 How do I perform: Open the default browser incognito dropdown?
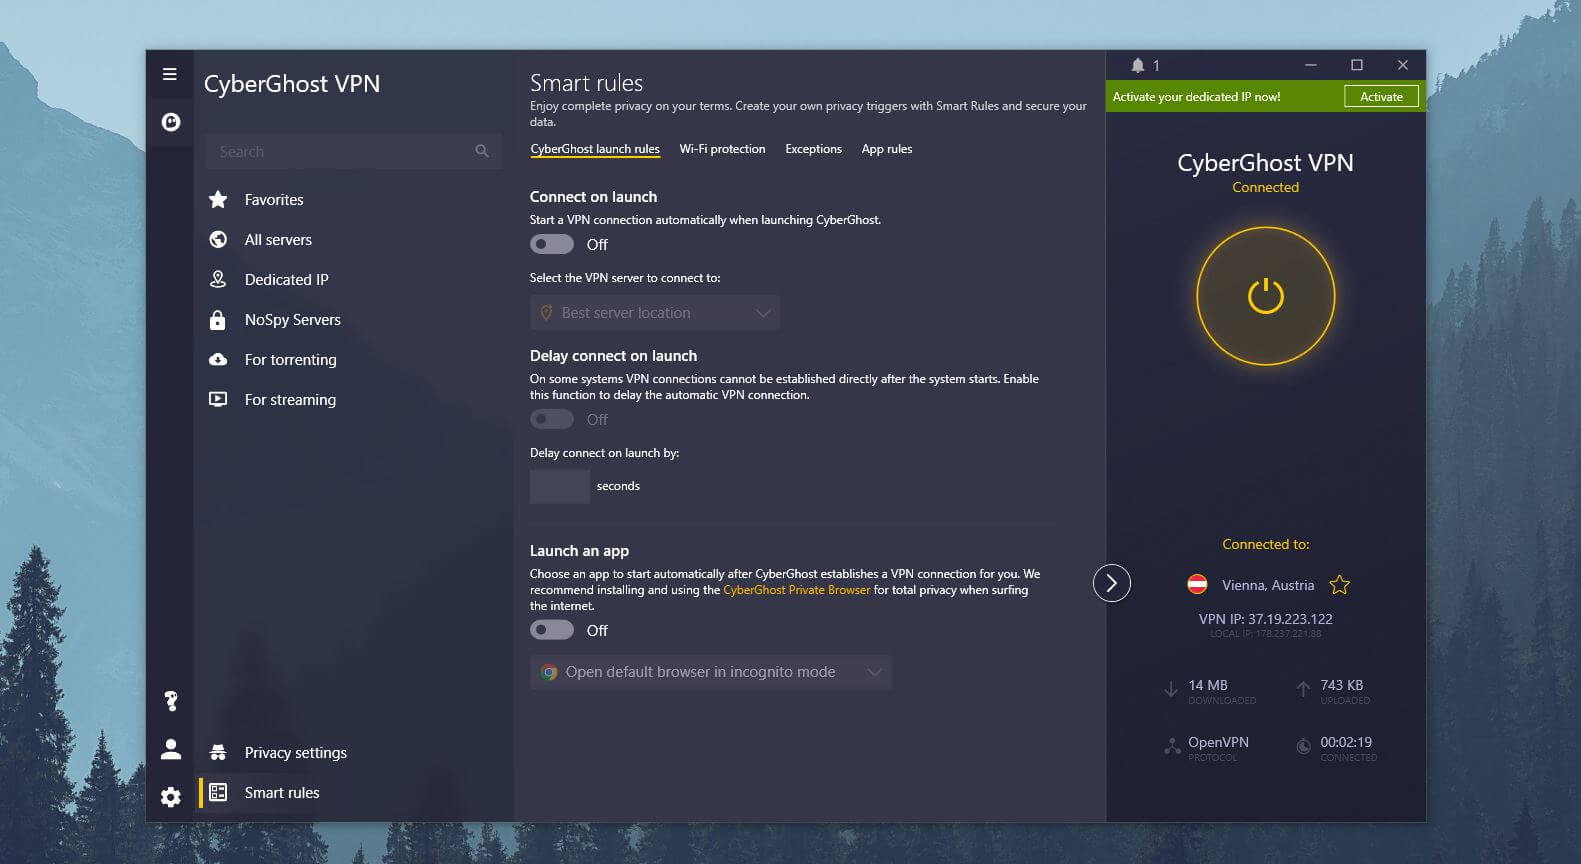(x=710, y=672)
